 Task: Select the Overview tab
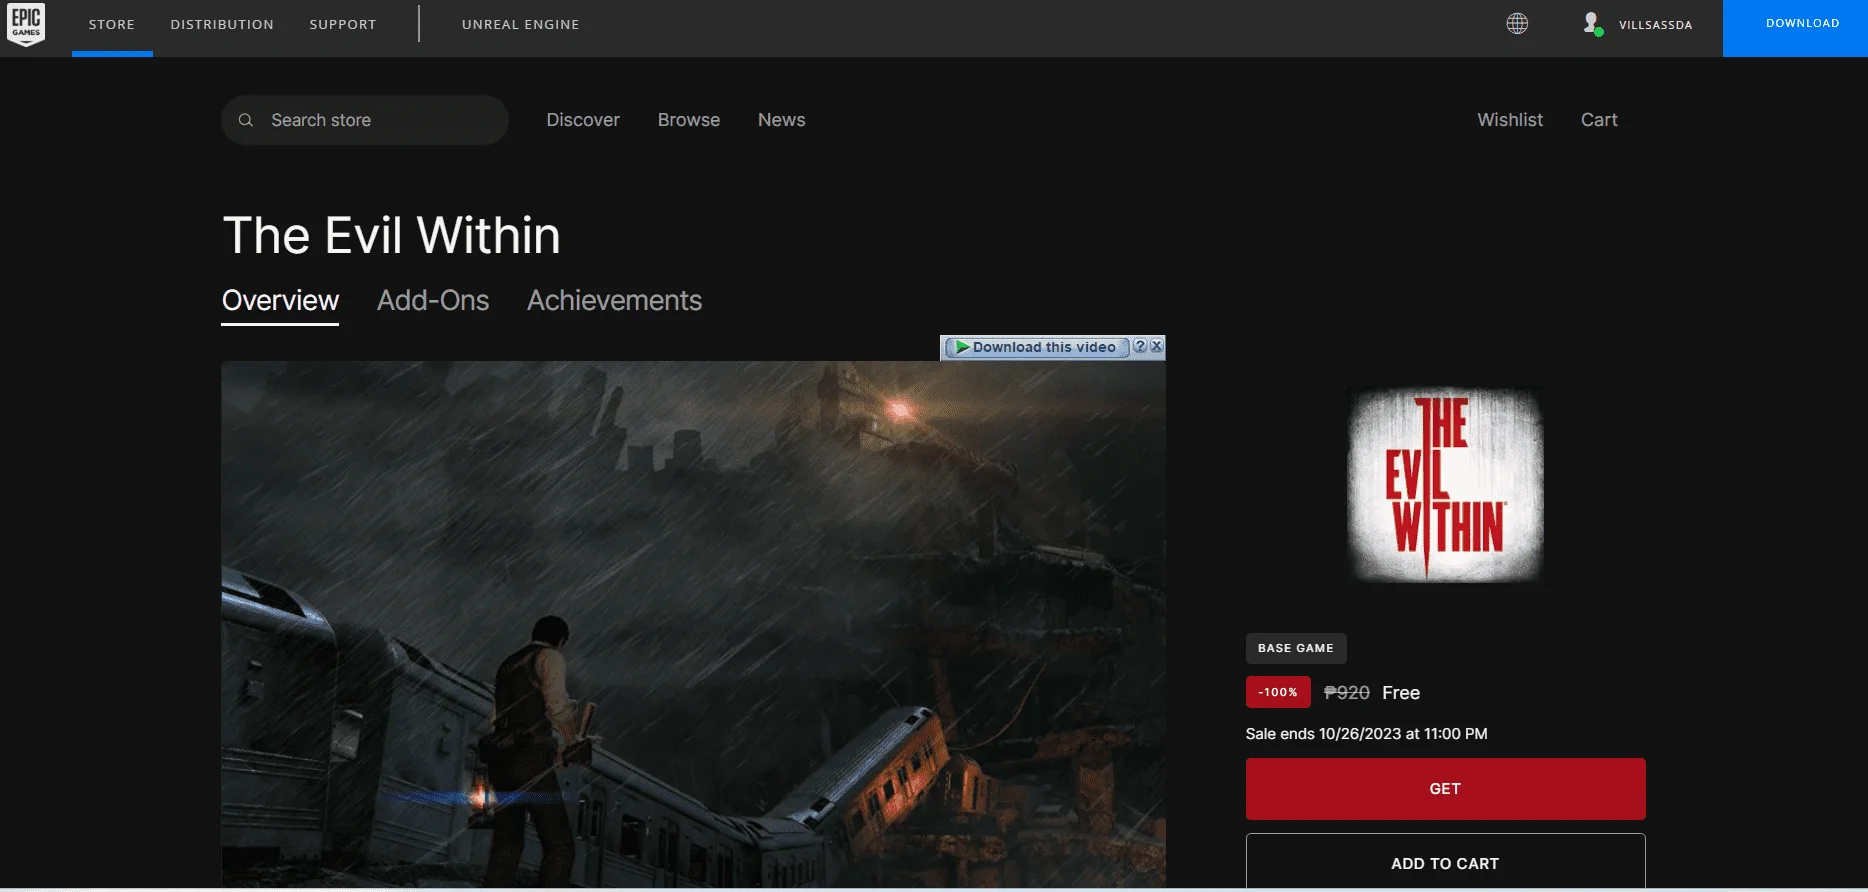280,301
